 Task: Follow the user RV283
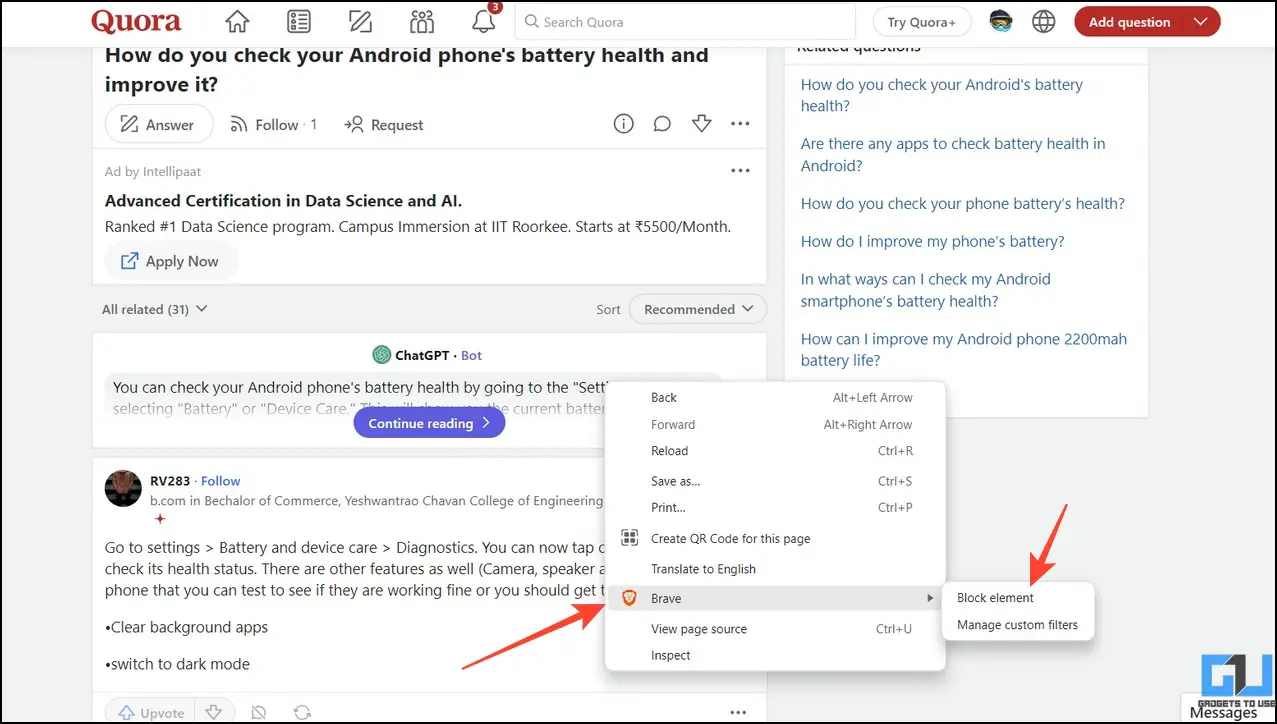[221, 481]
